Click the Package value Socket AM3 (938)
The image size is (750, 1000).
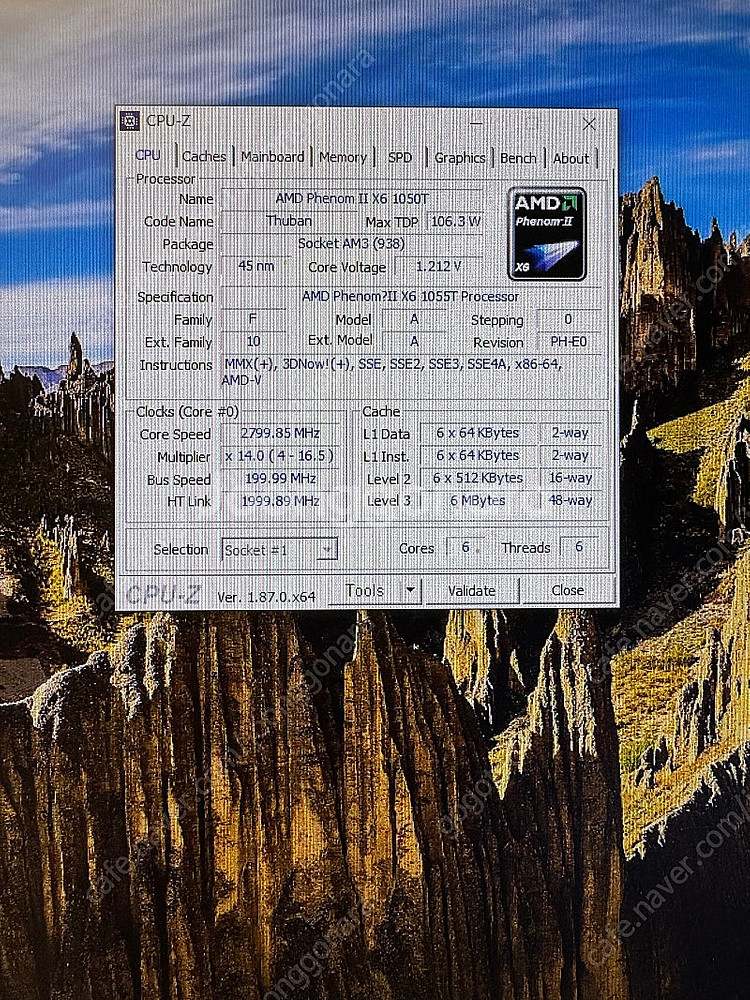click(x=351, y=244)
